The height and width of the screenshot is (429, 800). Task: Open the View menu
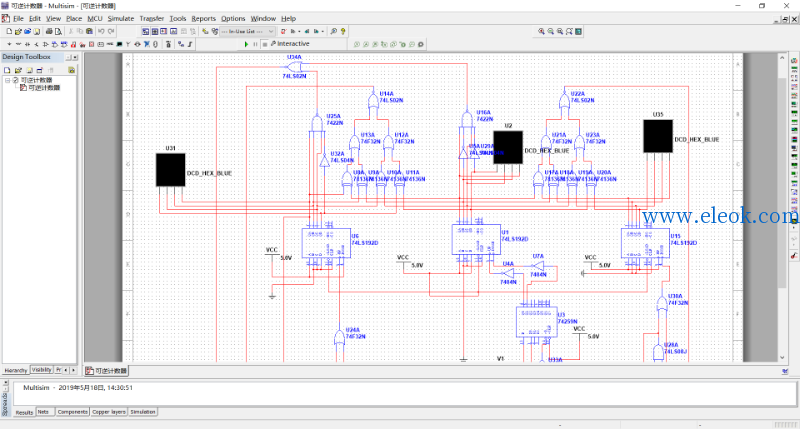[53, 18]
